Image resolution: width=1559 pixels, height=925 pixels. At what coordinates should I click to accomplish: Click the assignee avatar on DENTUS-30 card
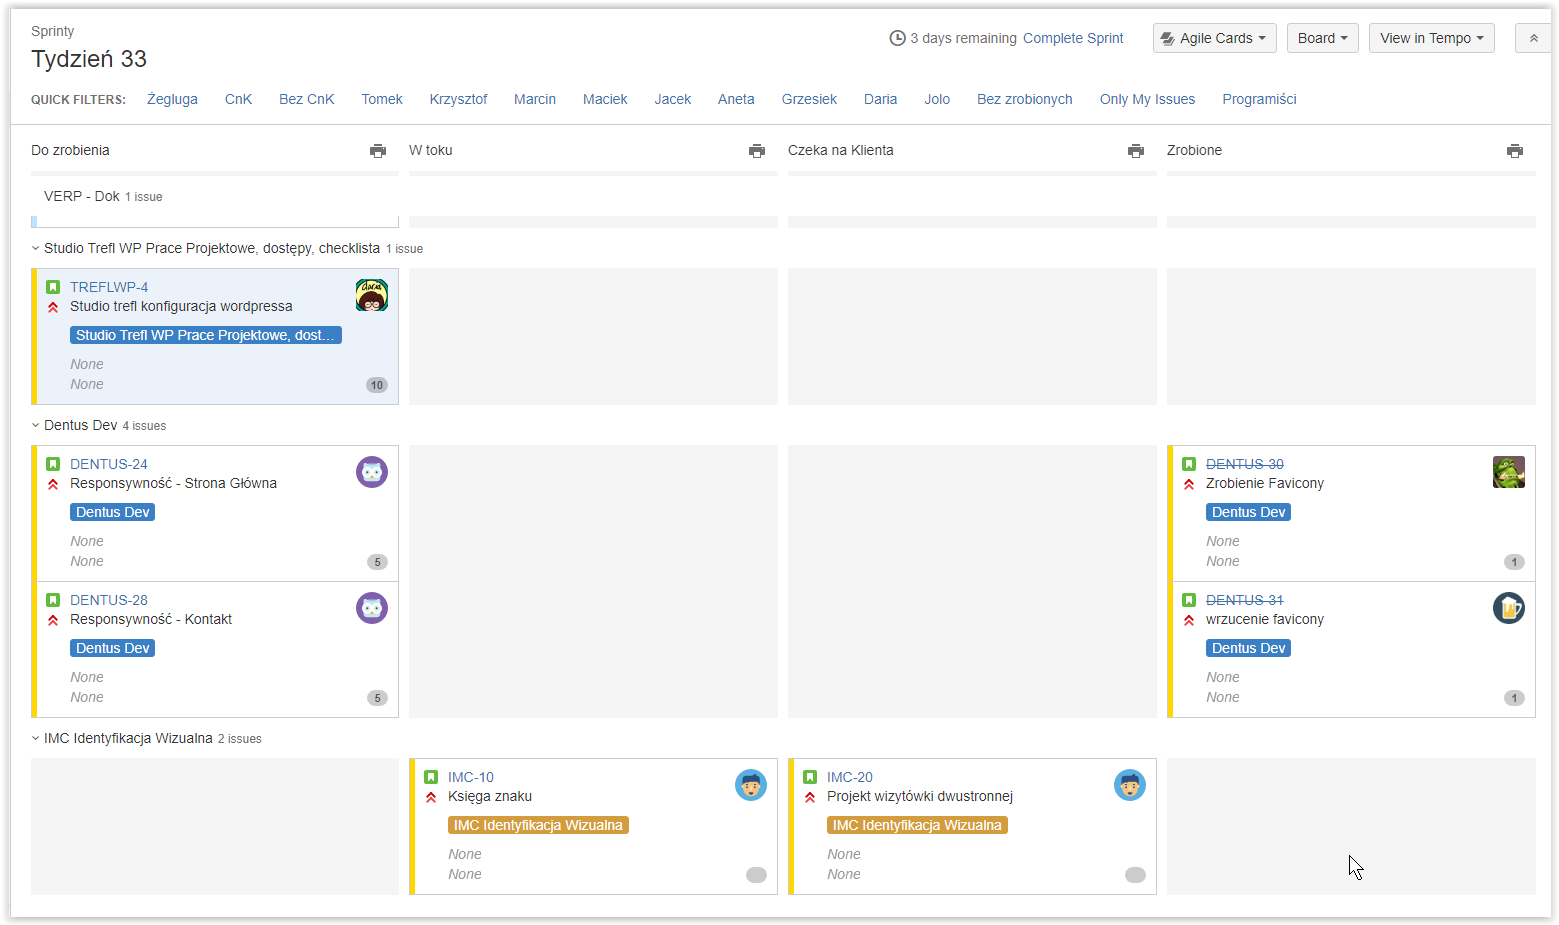pos(1509,472)
